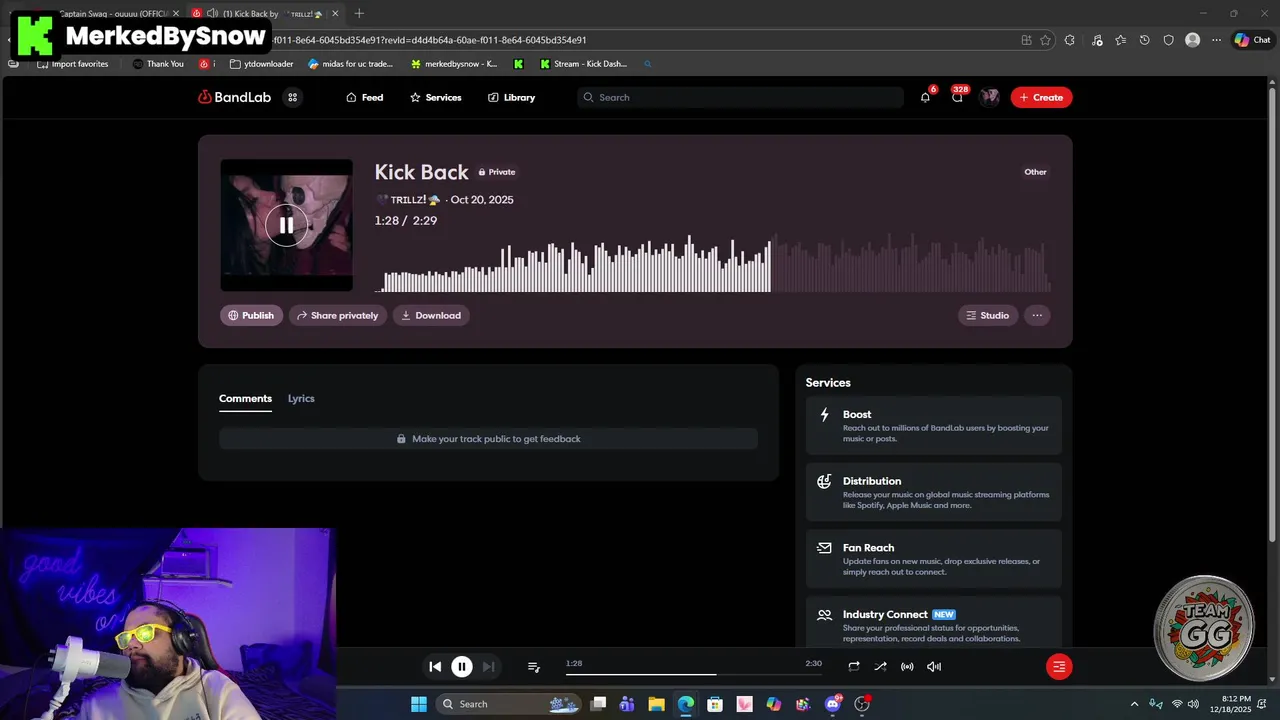Switch to the Lyrics tab
The height and width of the screenshot is (720, 1280).
pyautogui.click(x=301, y=398)
